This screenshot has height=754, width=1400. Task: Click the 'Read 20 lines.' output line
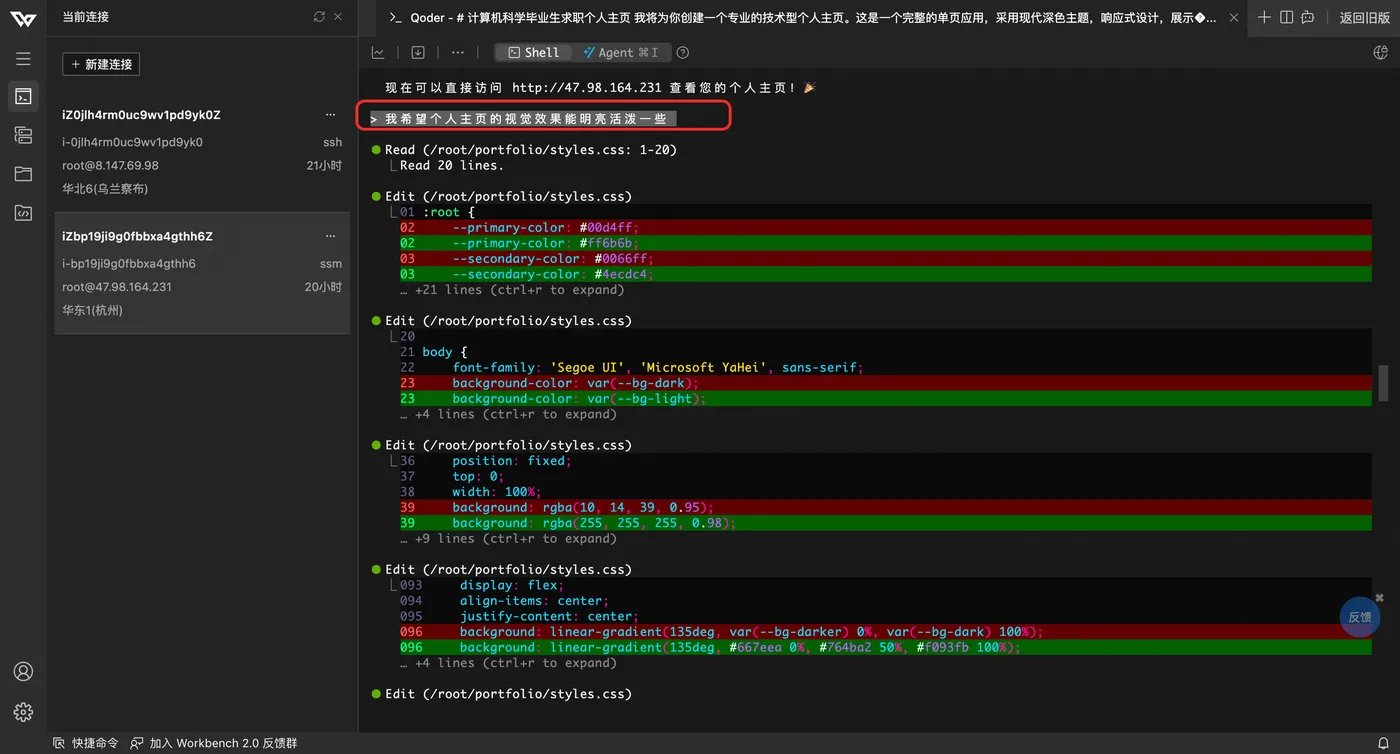click(452, 166)
